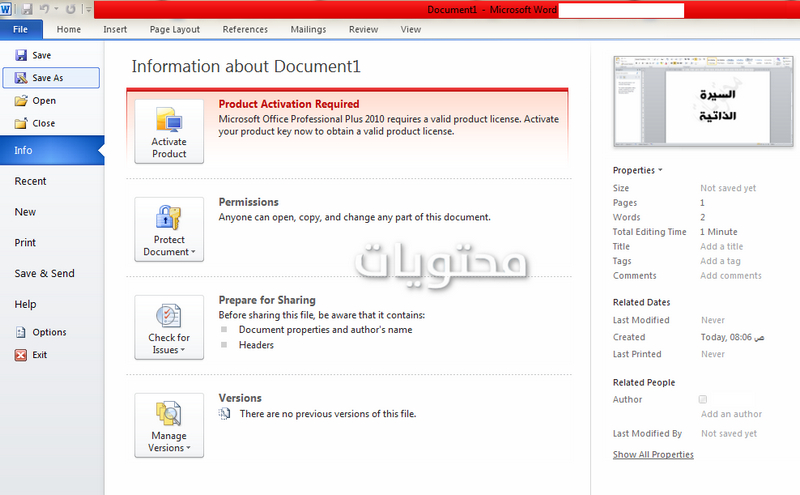Open the Review tab
The height and width of the screenshot is (495, 800).
click(x=363, y=30)
